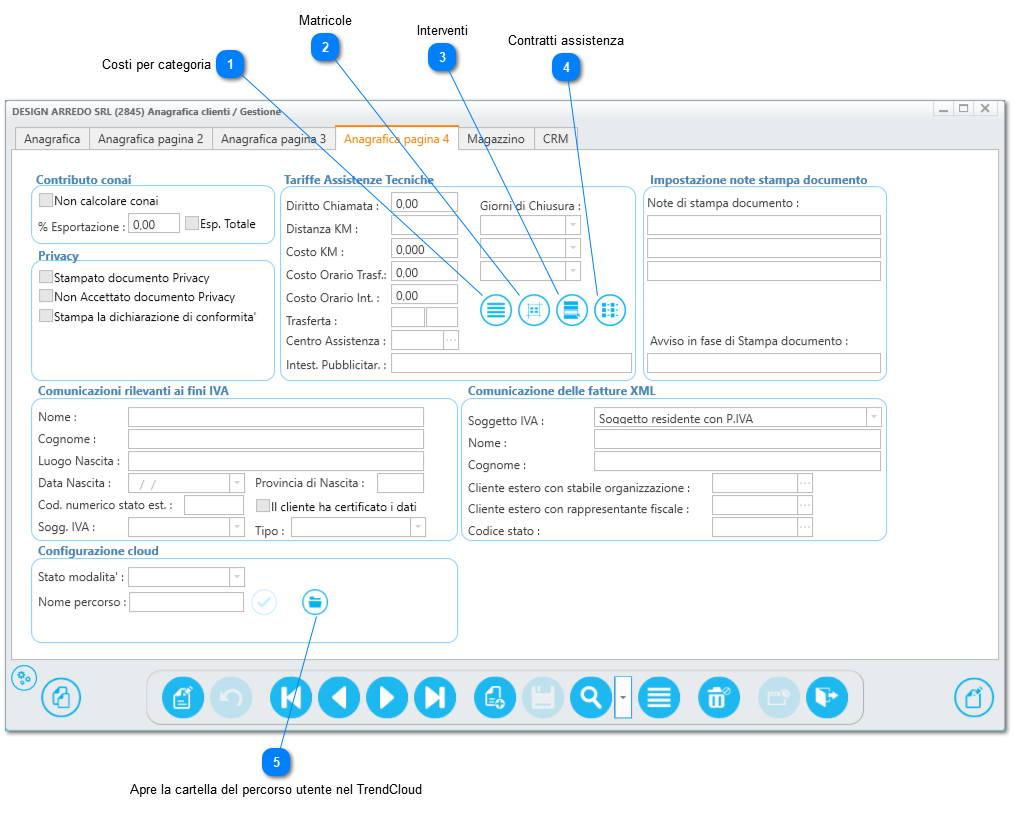1014x813 pixels.
Task: Check Il cliente ha certificato i dati
Action: pyautogui.click(x=263, y=506)
